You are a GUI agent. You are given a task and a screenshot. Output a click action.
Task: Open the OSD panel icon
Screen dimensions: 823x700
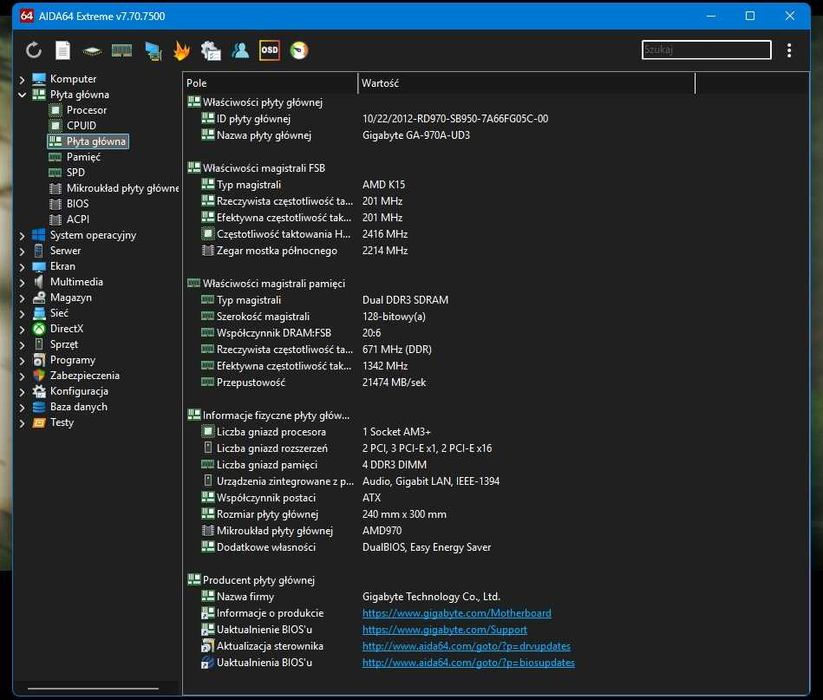point(269,50)
